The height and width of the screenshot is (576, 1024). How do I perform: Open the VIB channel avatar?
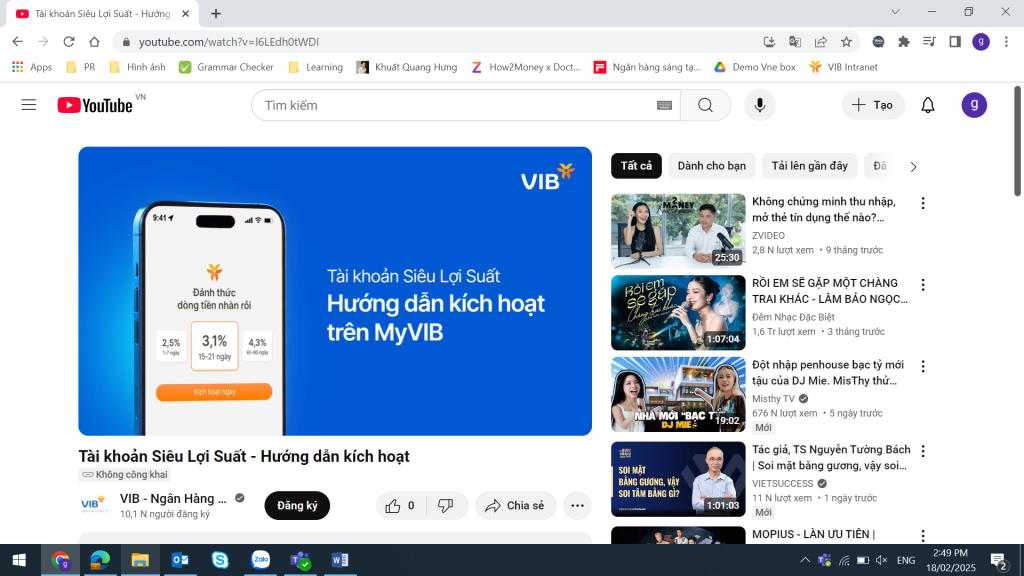click(x=93, y=505)
